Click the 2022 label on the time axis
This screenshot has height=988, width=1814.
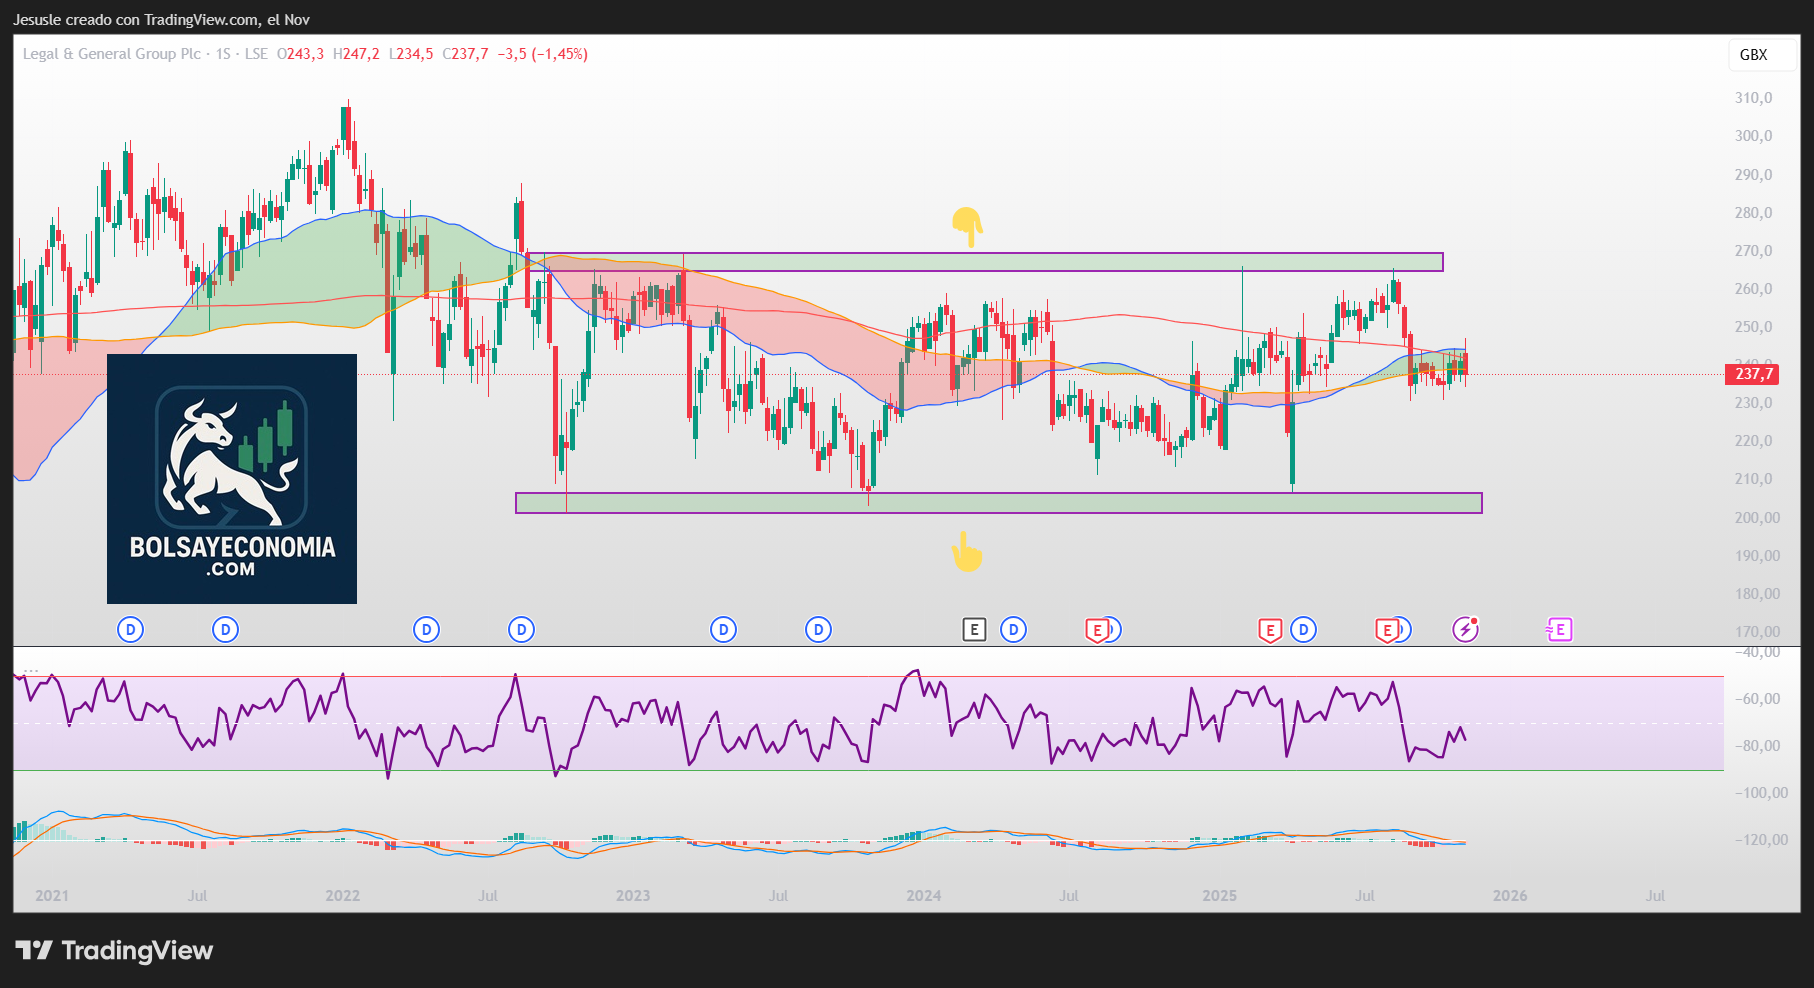click(x=342, y=895)
